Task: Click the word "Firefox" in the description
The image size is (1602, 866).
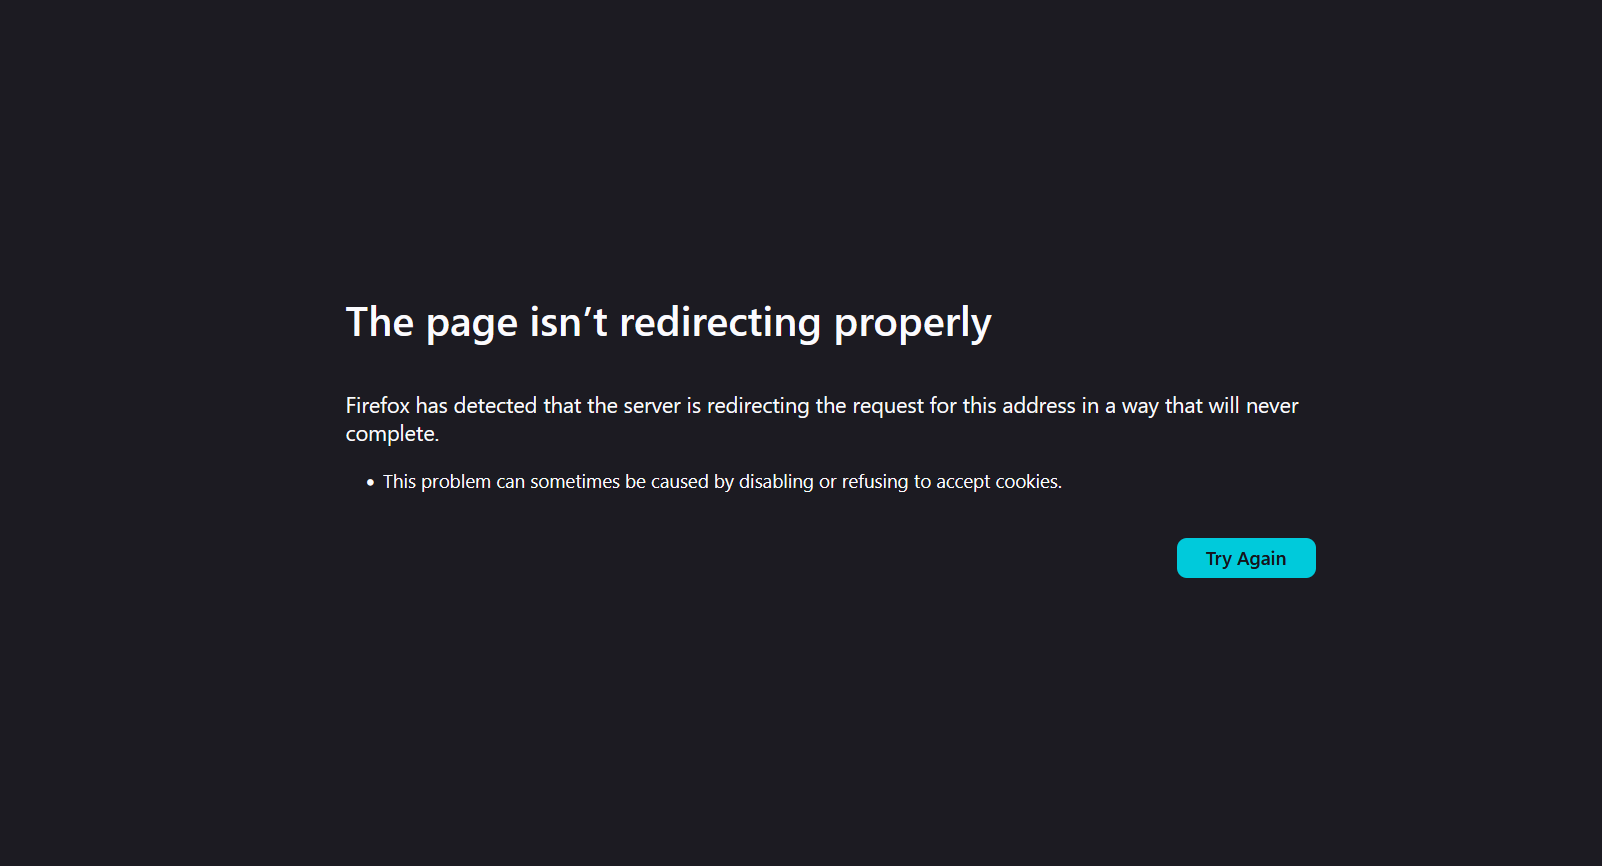Action: pyautogui.click(x=378, y=406)
